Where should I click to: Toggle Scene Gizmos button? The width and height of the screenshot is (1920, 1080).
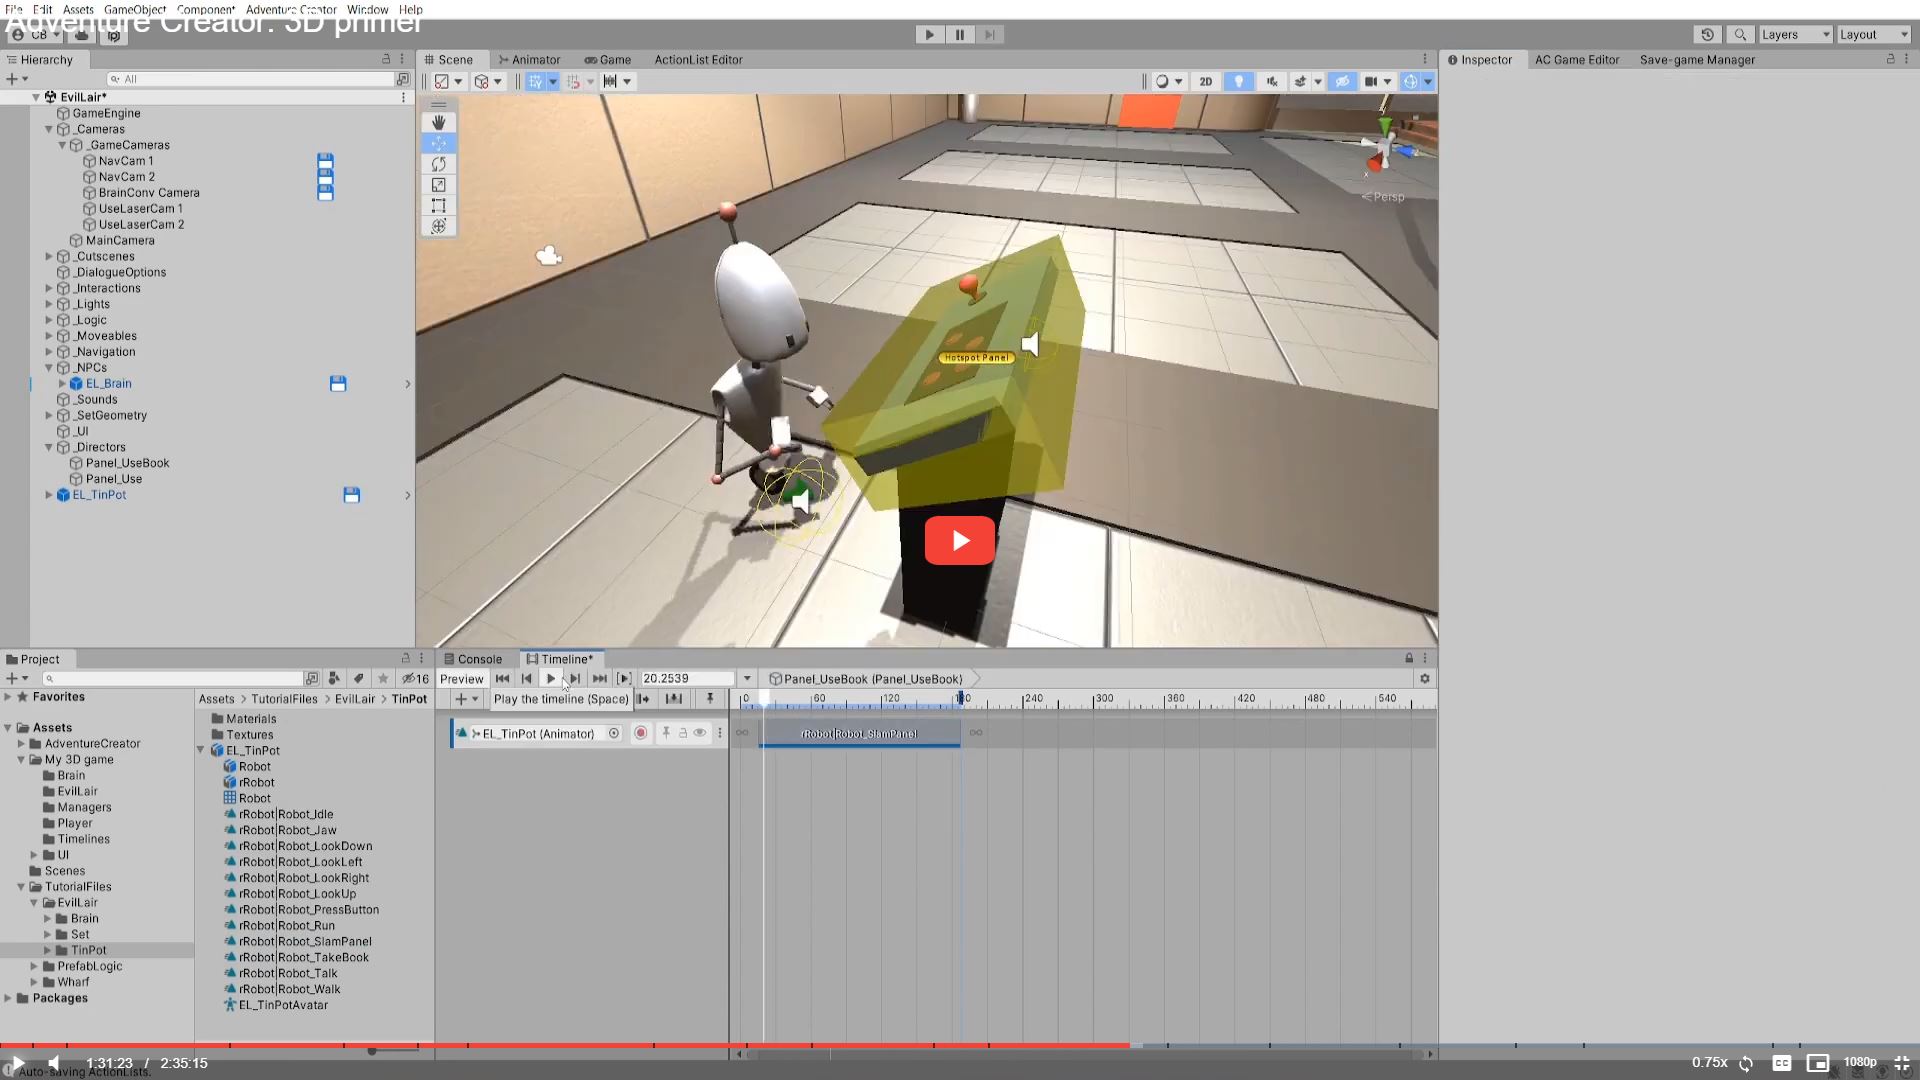coord(1410,82)
